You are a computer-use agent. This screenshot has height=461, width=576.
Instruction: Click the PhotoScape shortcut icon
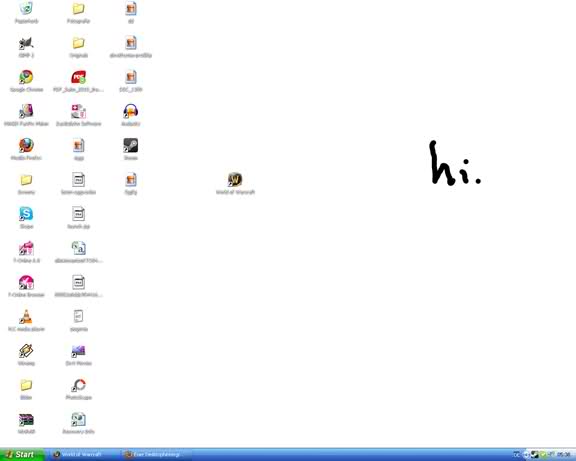[x=78, y=385]
